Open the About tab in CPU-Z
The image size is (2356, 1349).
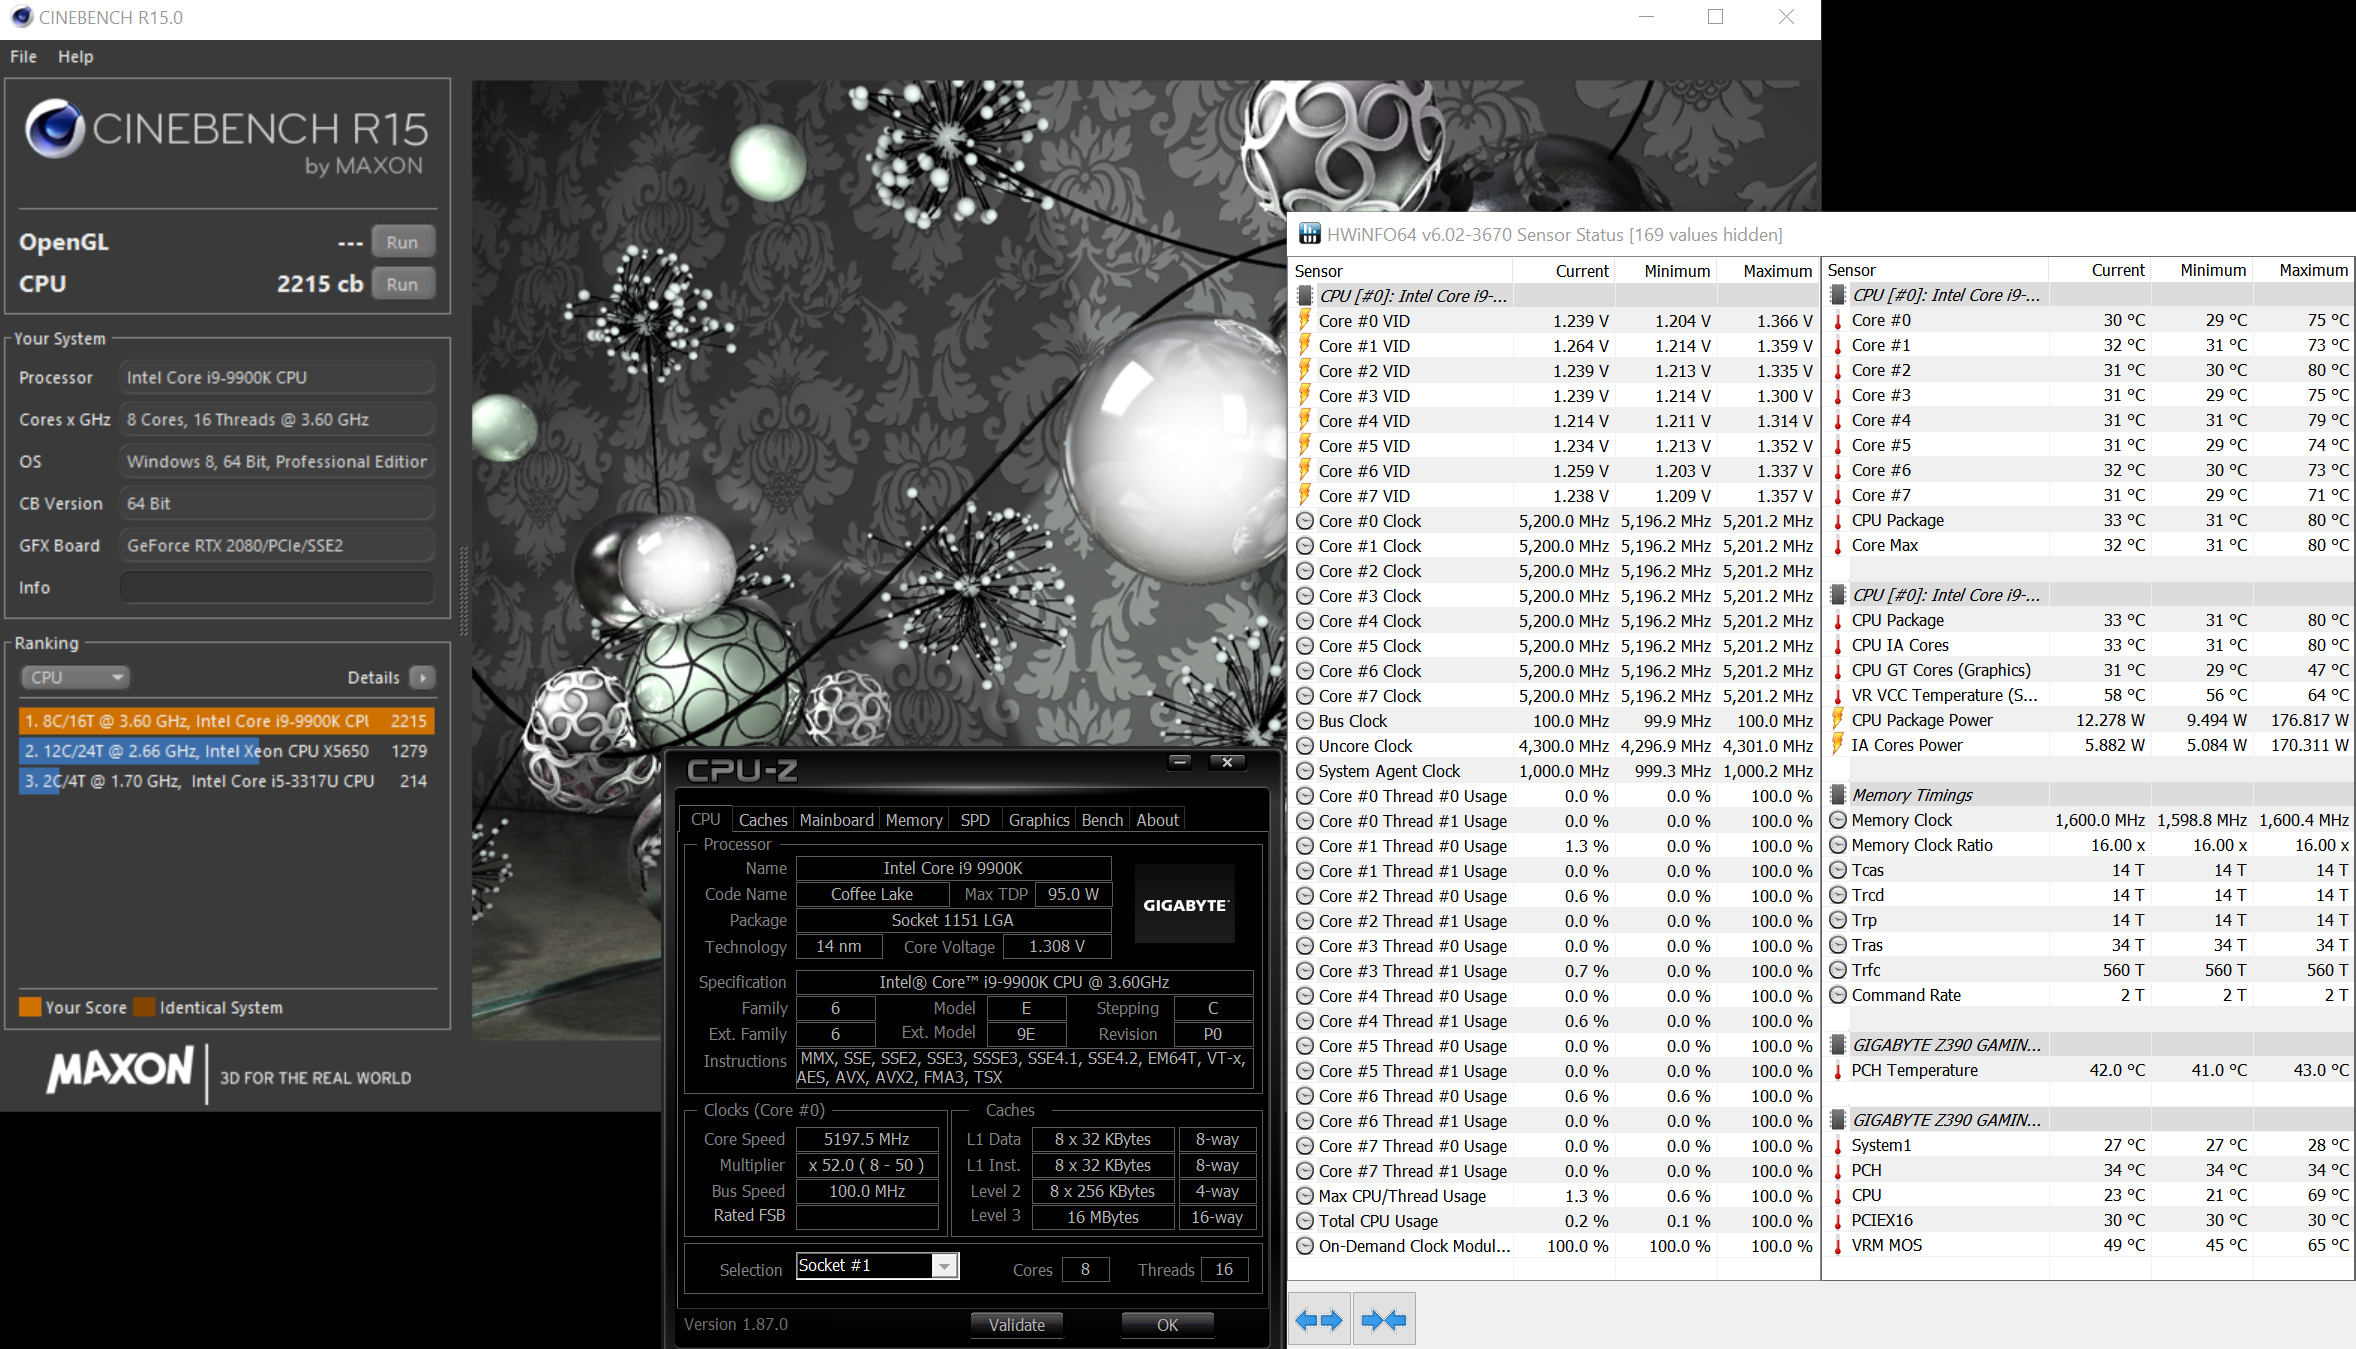1157,820
